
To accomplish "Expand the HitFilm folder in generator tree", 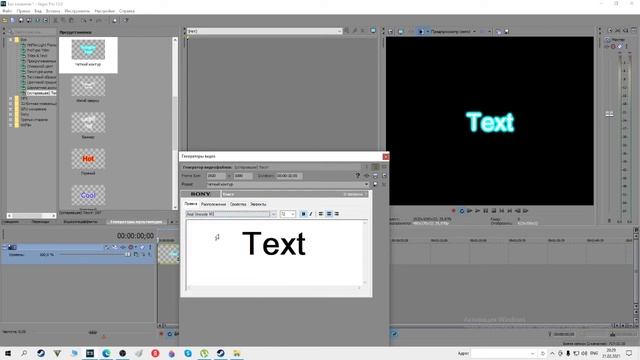I will (11, 125).
